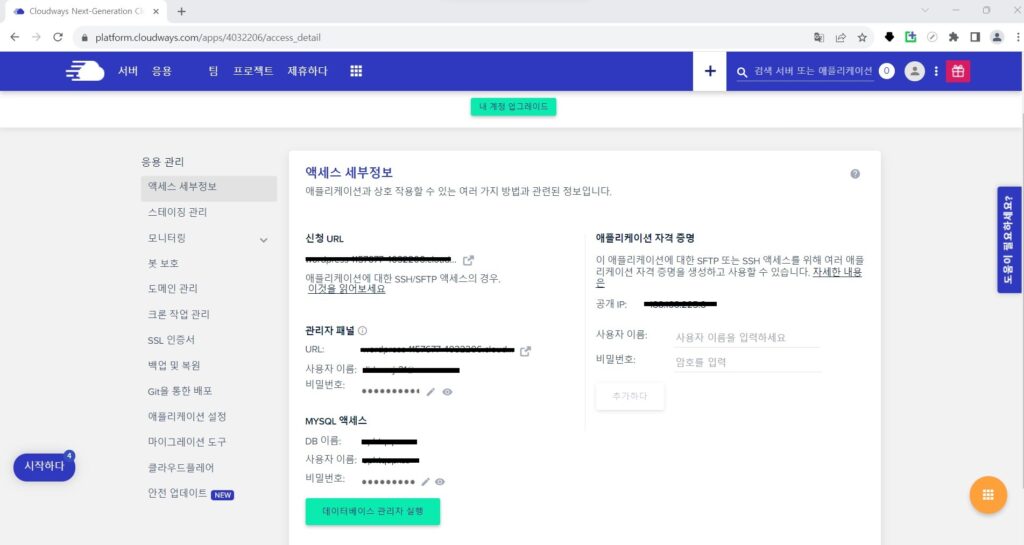Open a new browser tab
Image resolution: width=1024 pixels, height=545 pixels.
182,11
